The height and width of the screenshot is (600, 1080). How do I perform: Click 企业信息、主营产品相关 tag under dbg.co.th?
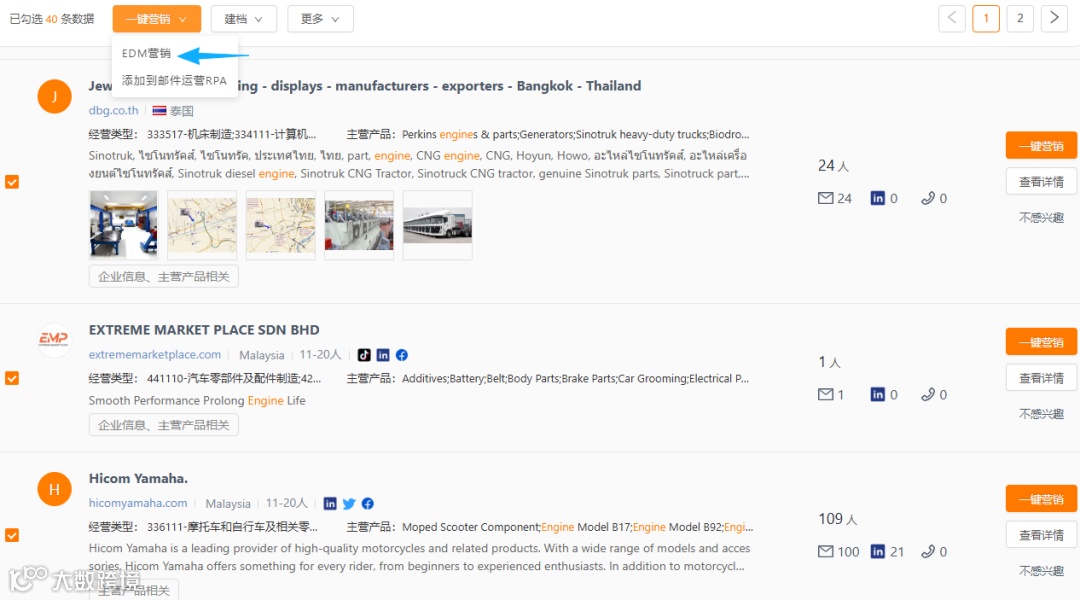[164, 277]
